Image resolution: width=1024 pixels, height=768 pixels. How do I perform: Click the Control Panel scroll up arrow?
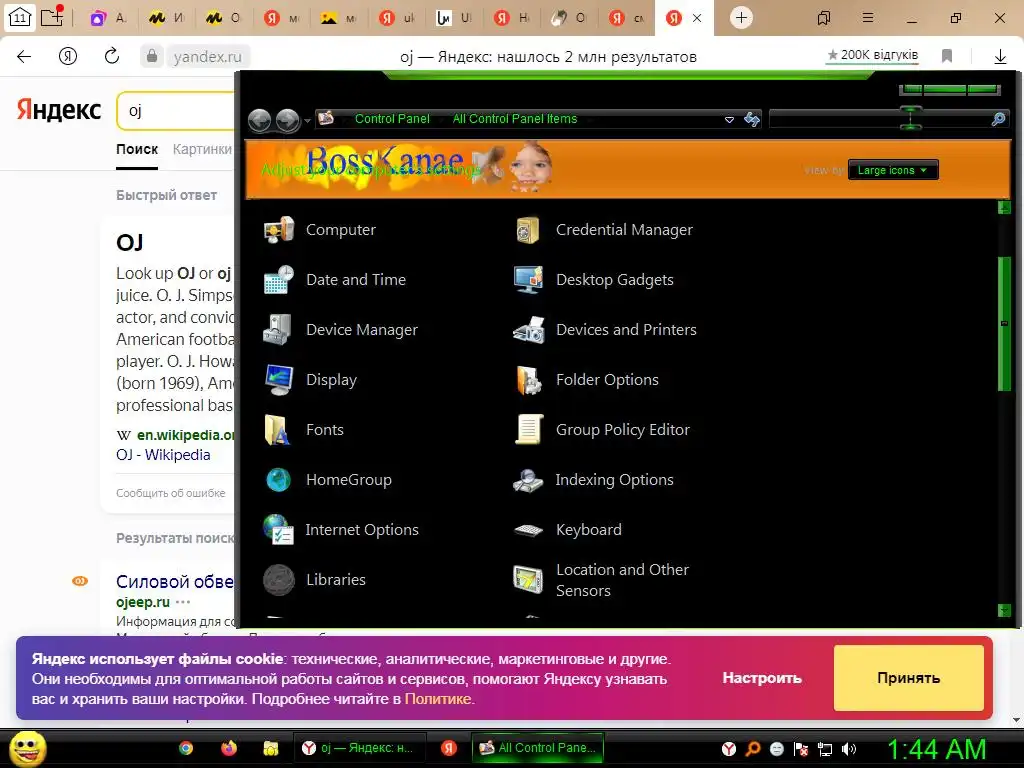tap(1004, 208)
